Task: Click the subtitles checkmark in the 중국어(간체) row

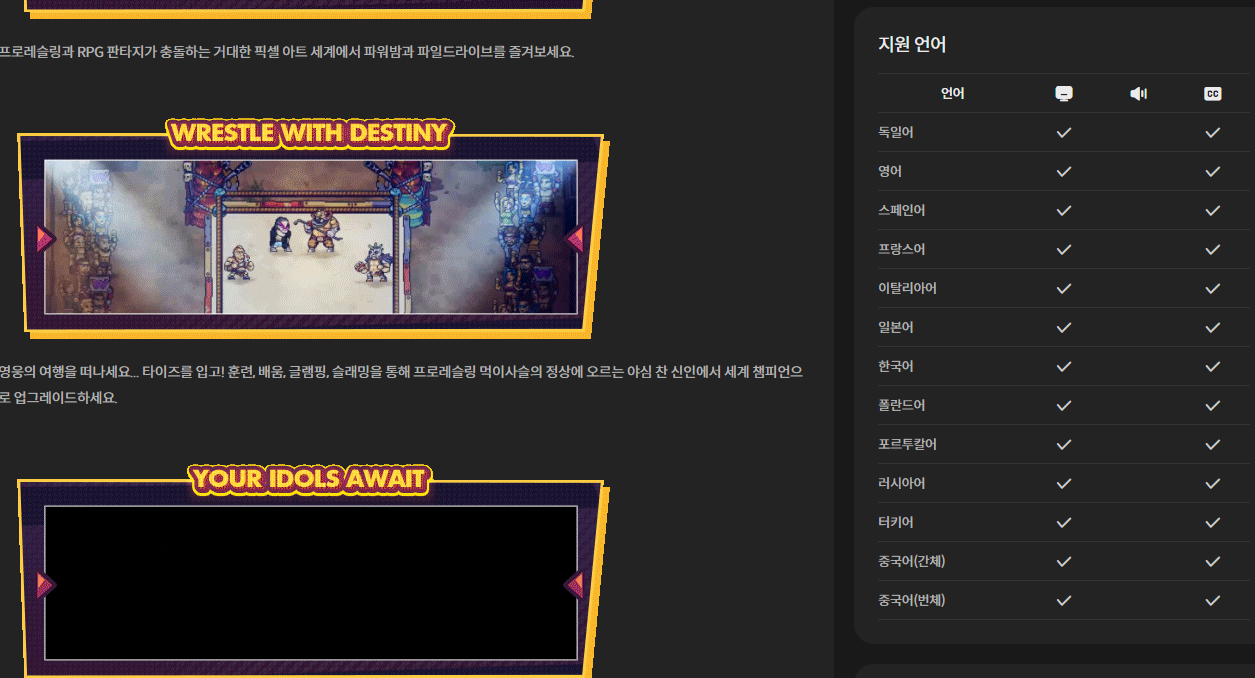Action: click(1213, 561)
